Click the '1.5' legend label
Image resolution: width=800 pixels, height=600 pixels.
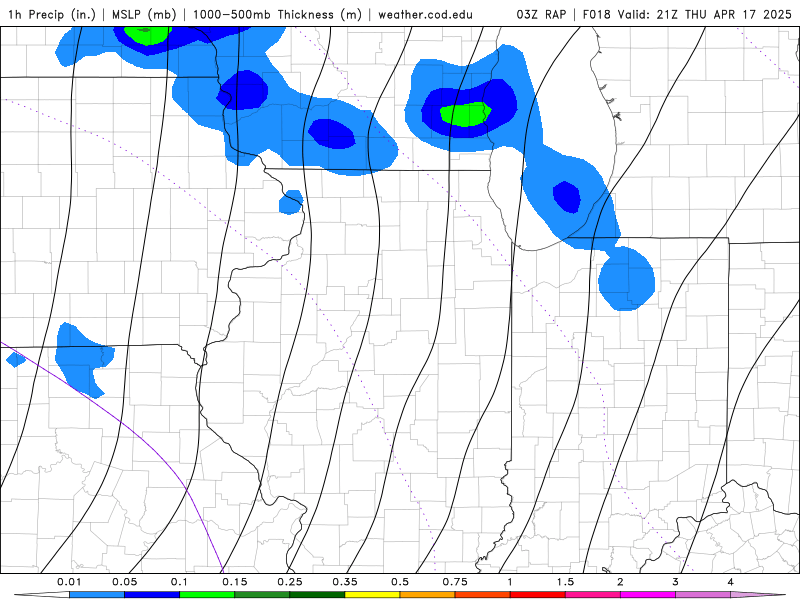point(565,582)
